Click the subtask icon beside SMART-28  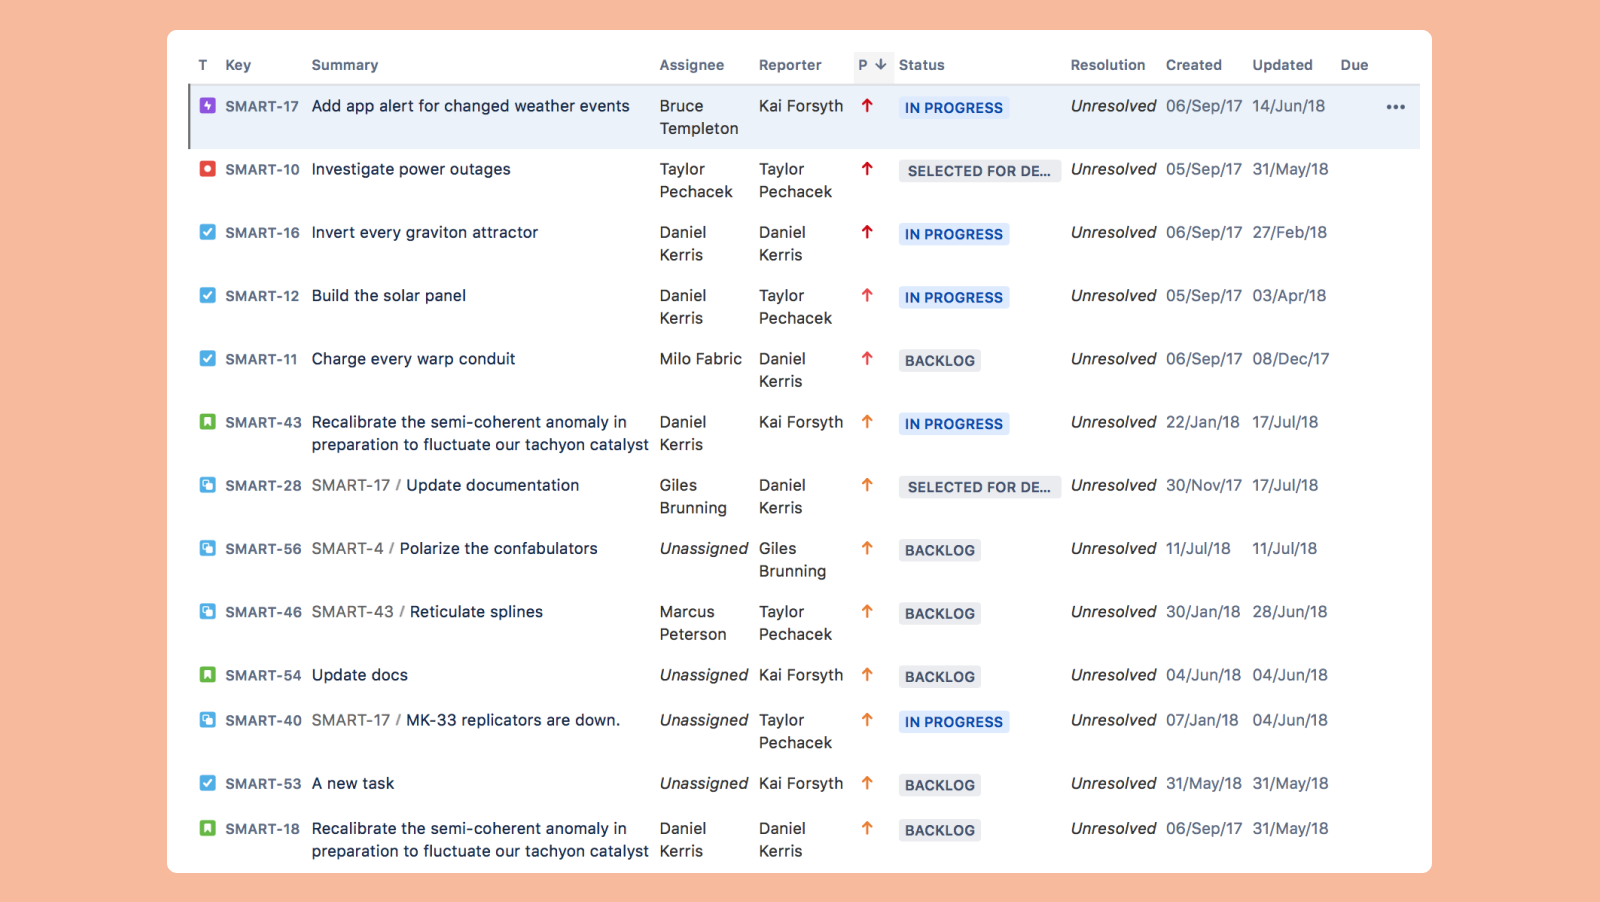click(x=206, y=485)
